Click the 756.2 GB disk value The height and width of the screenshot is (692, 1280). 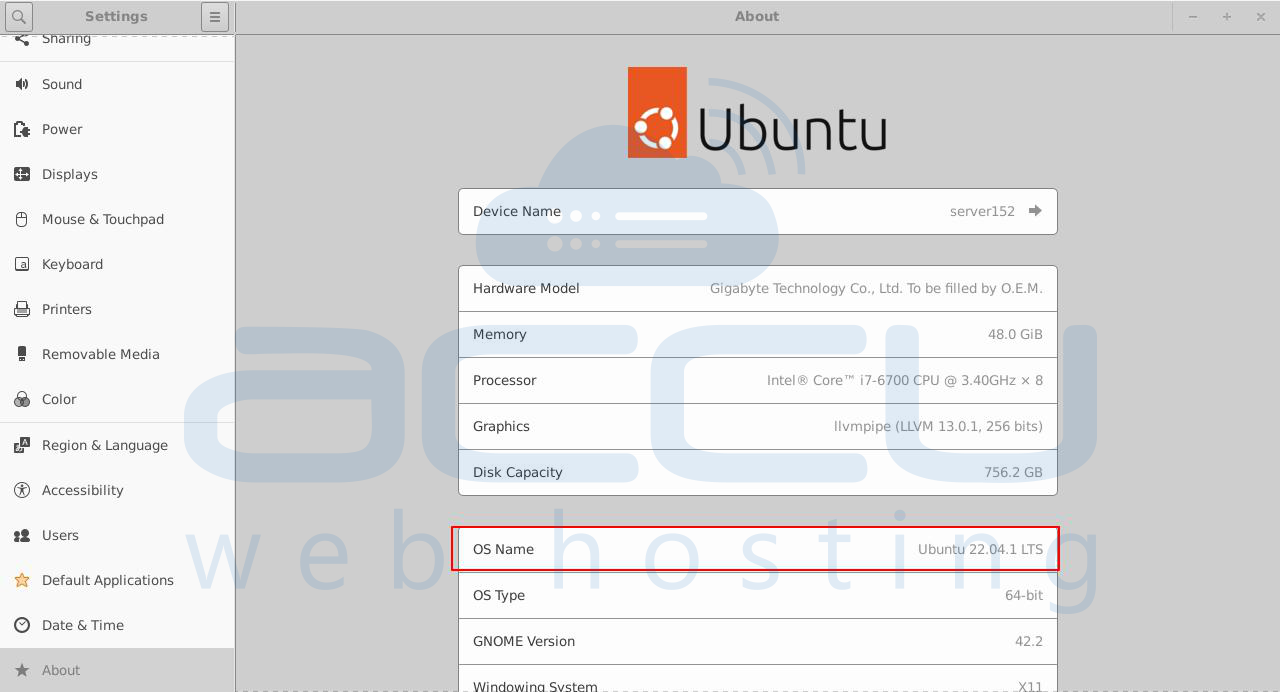tap(1013, 472)
